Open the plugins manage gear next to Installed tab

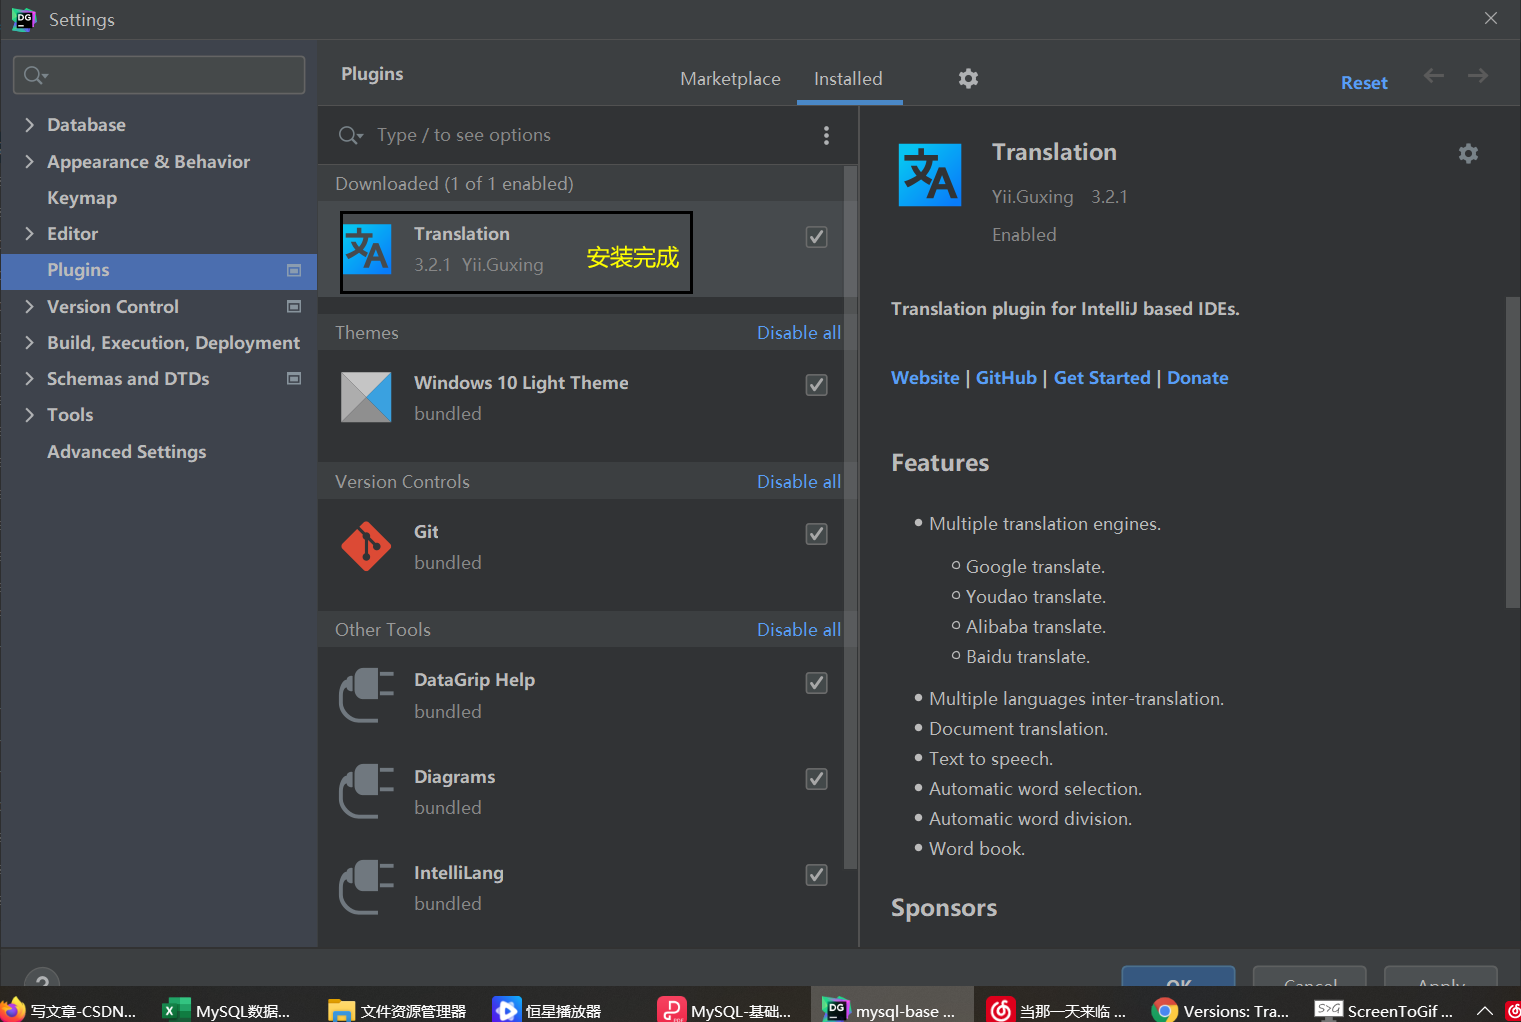(x=967, y=77)
